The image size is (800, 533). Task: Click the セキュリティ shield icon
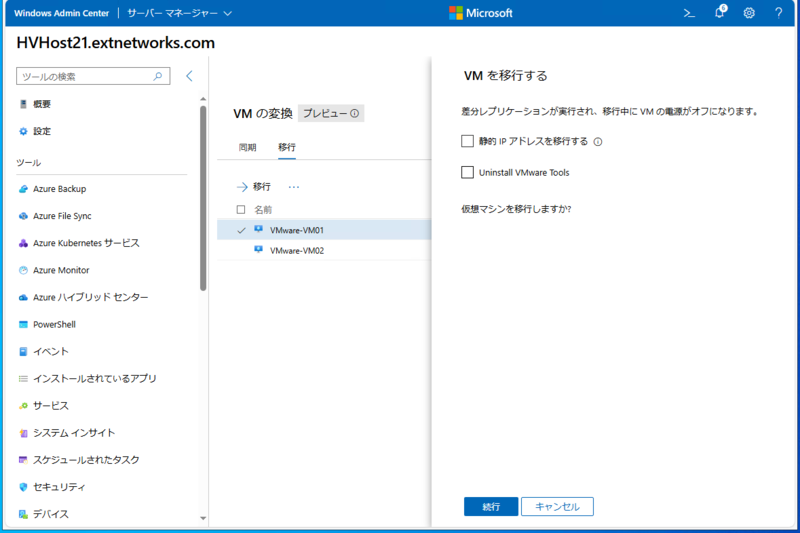23,487
